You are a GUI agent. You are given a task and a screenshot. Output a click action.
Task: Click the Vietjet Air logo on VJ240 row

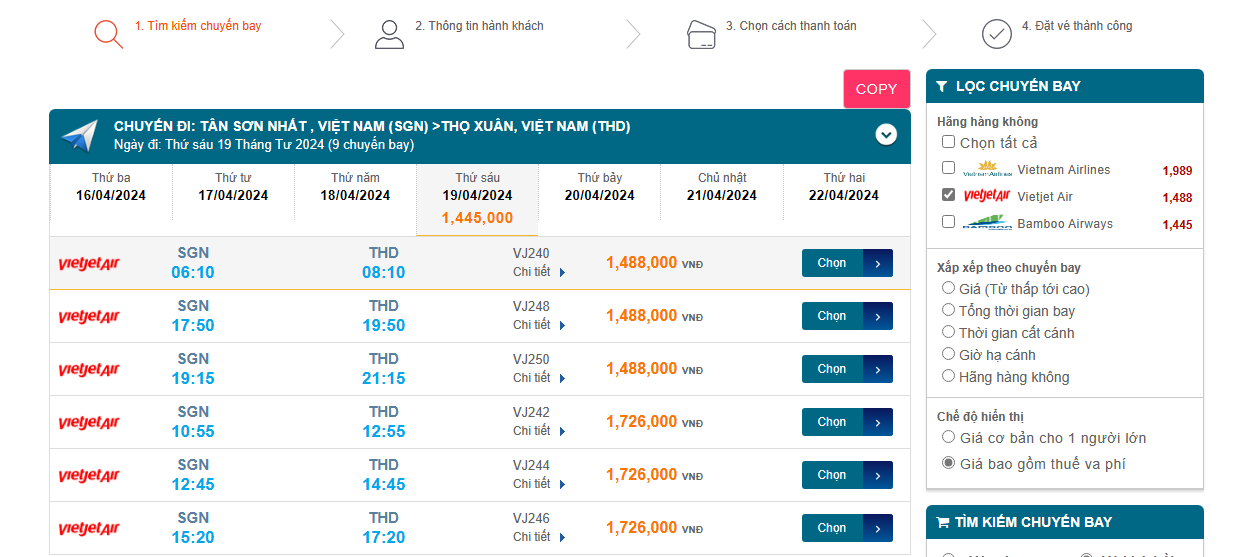(x=89, y=263)
